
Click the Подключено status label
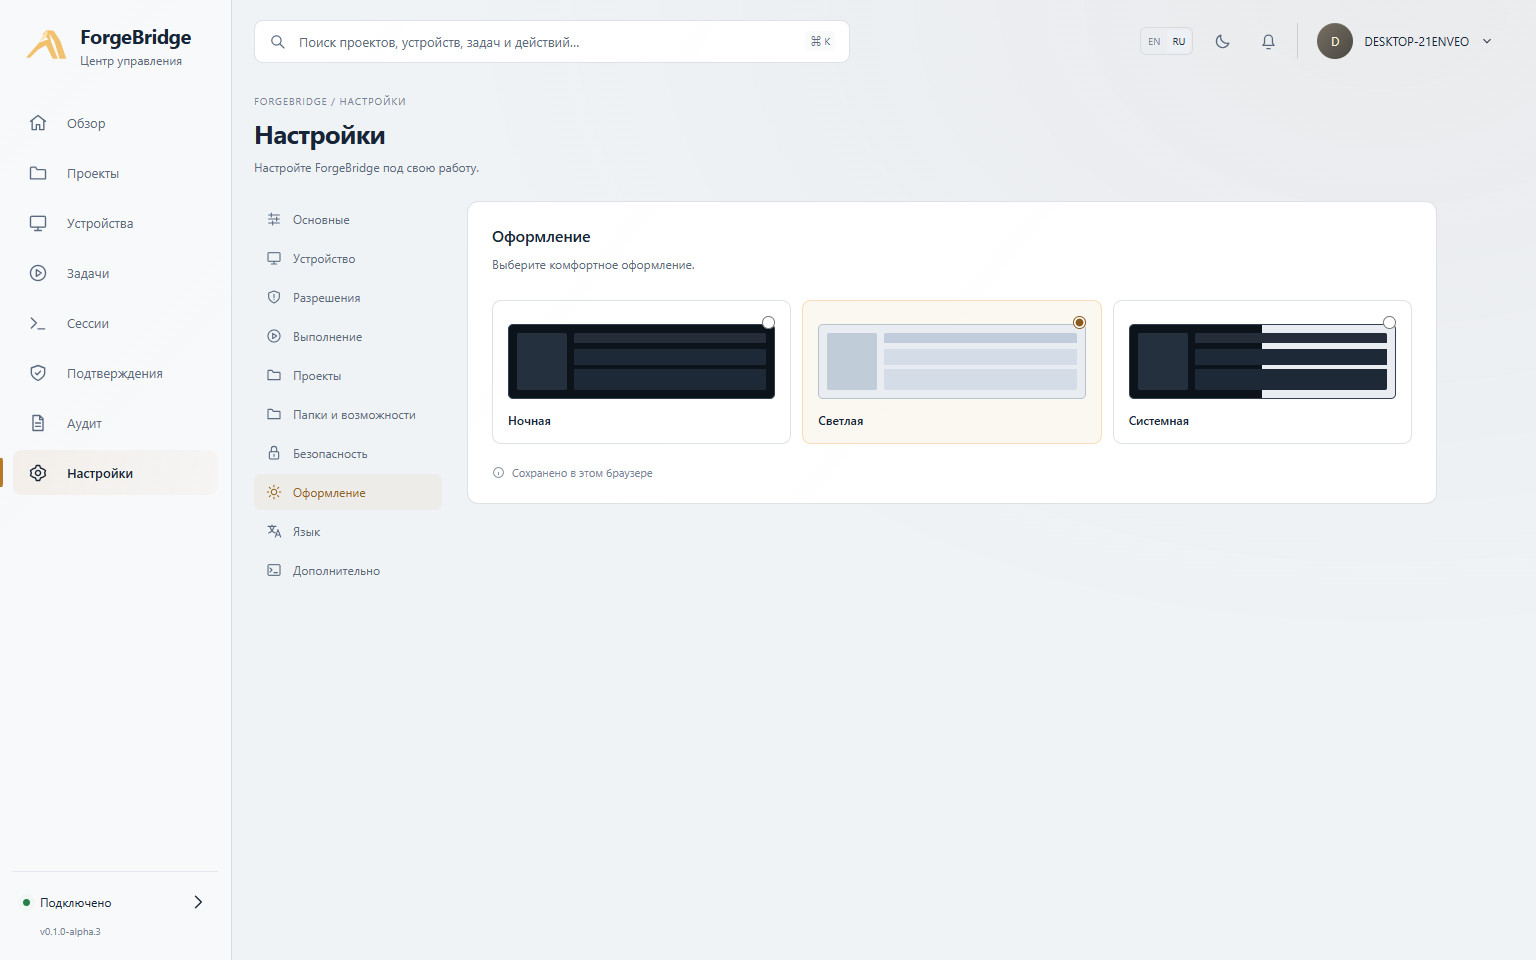tap(76, 903)
